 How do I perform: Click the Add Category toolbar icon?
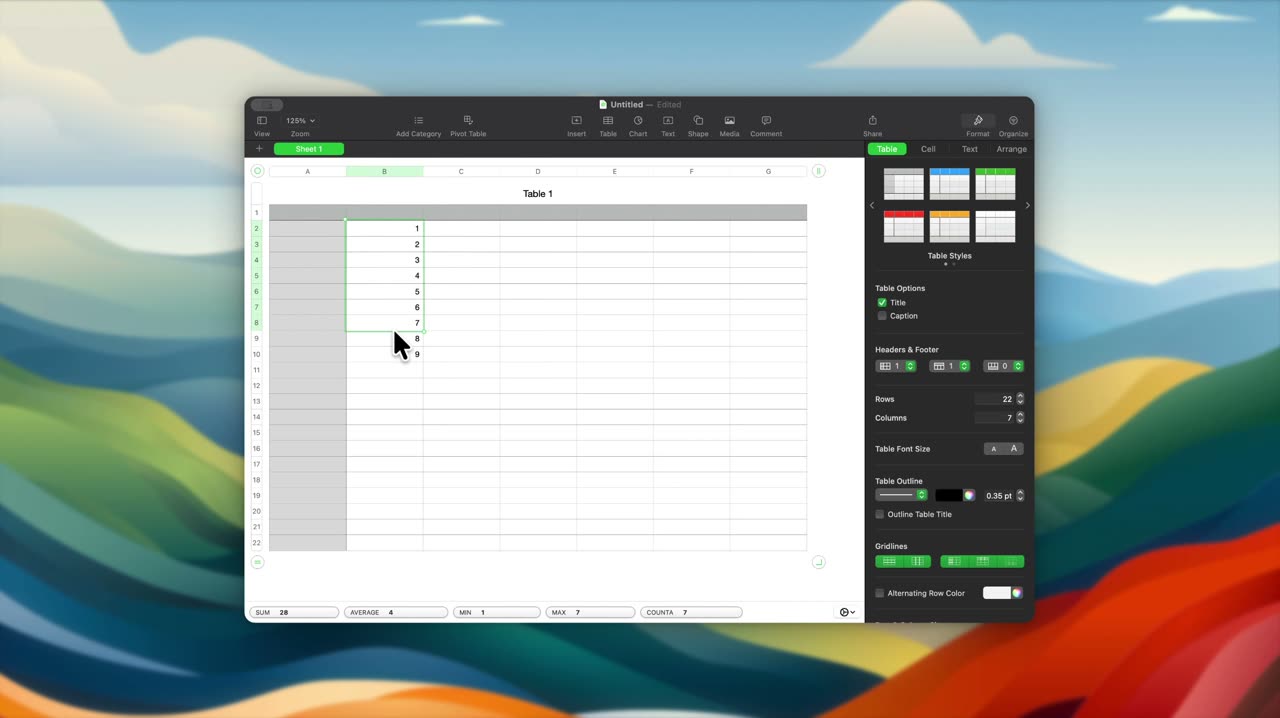click(418, 121)
